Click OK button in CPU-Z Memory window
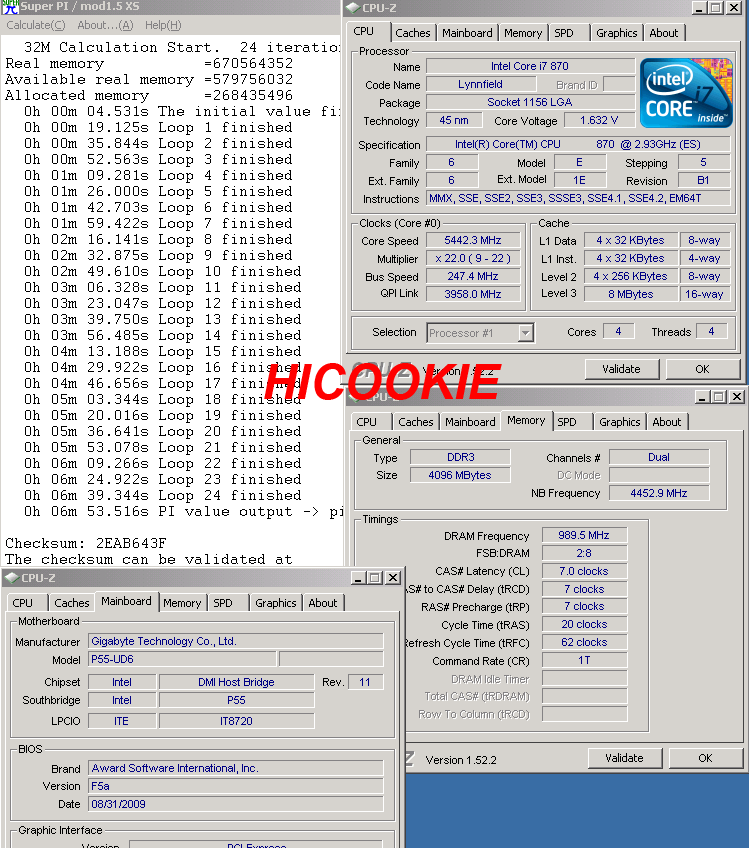 coord(705,758)
